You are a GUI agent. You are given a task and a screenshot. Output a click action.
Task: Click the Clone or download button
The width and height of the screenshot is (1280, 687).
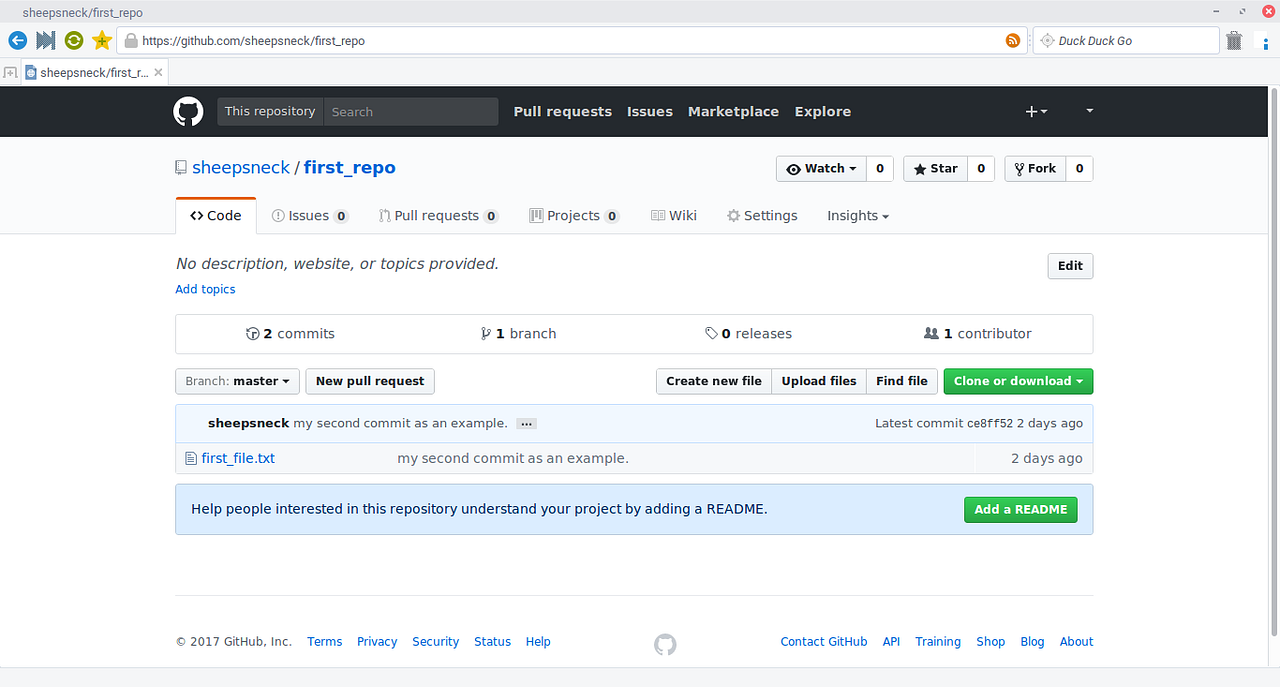point(1018,381)
